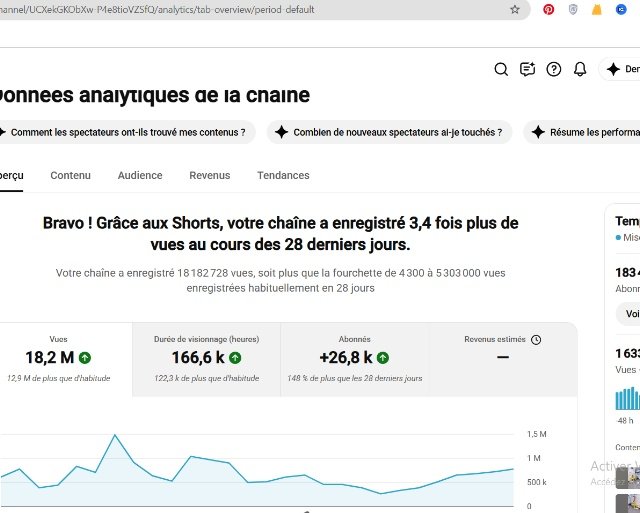Switch to the Audience tab

coord(140,175)
